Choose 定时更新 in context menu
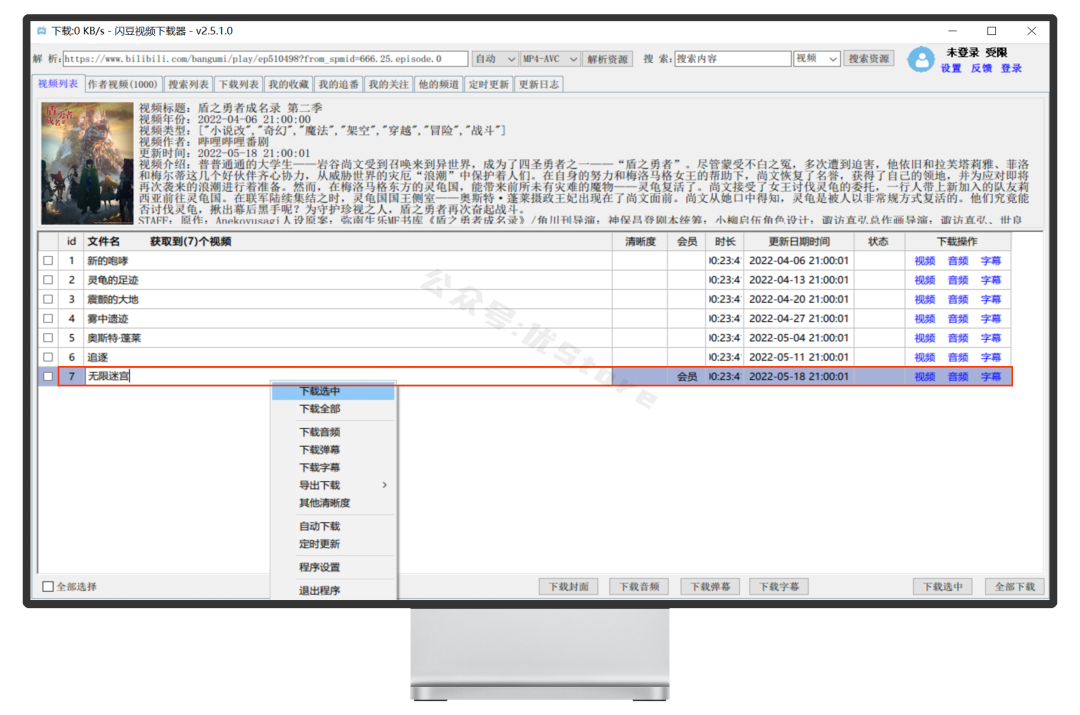The width and height of the screenshot is (1080, 715). pyautogui.click(x=333, y=544)
